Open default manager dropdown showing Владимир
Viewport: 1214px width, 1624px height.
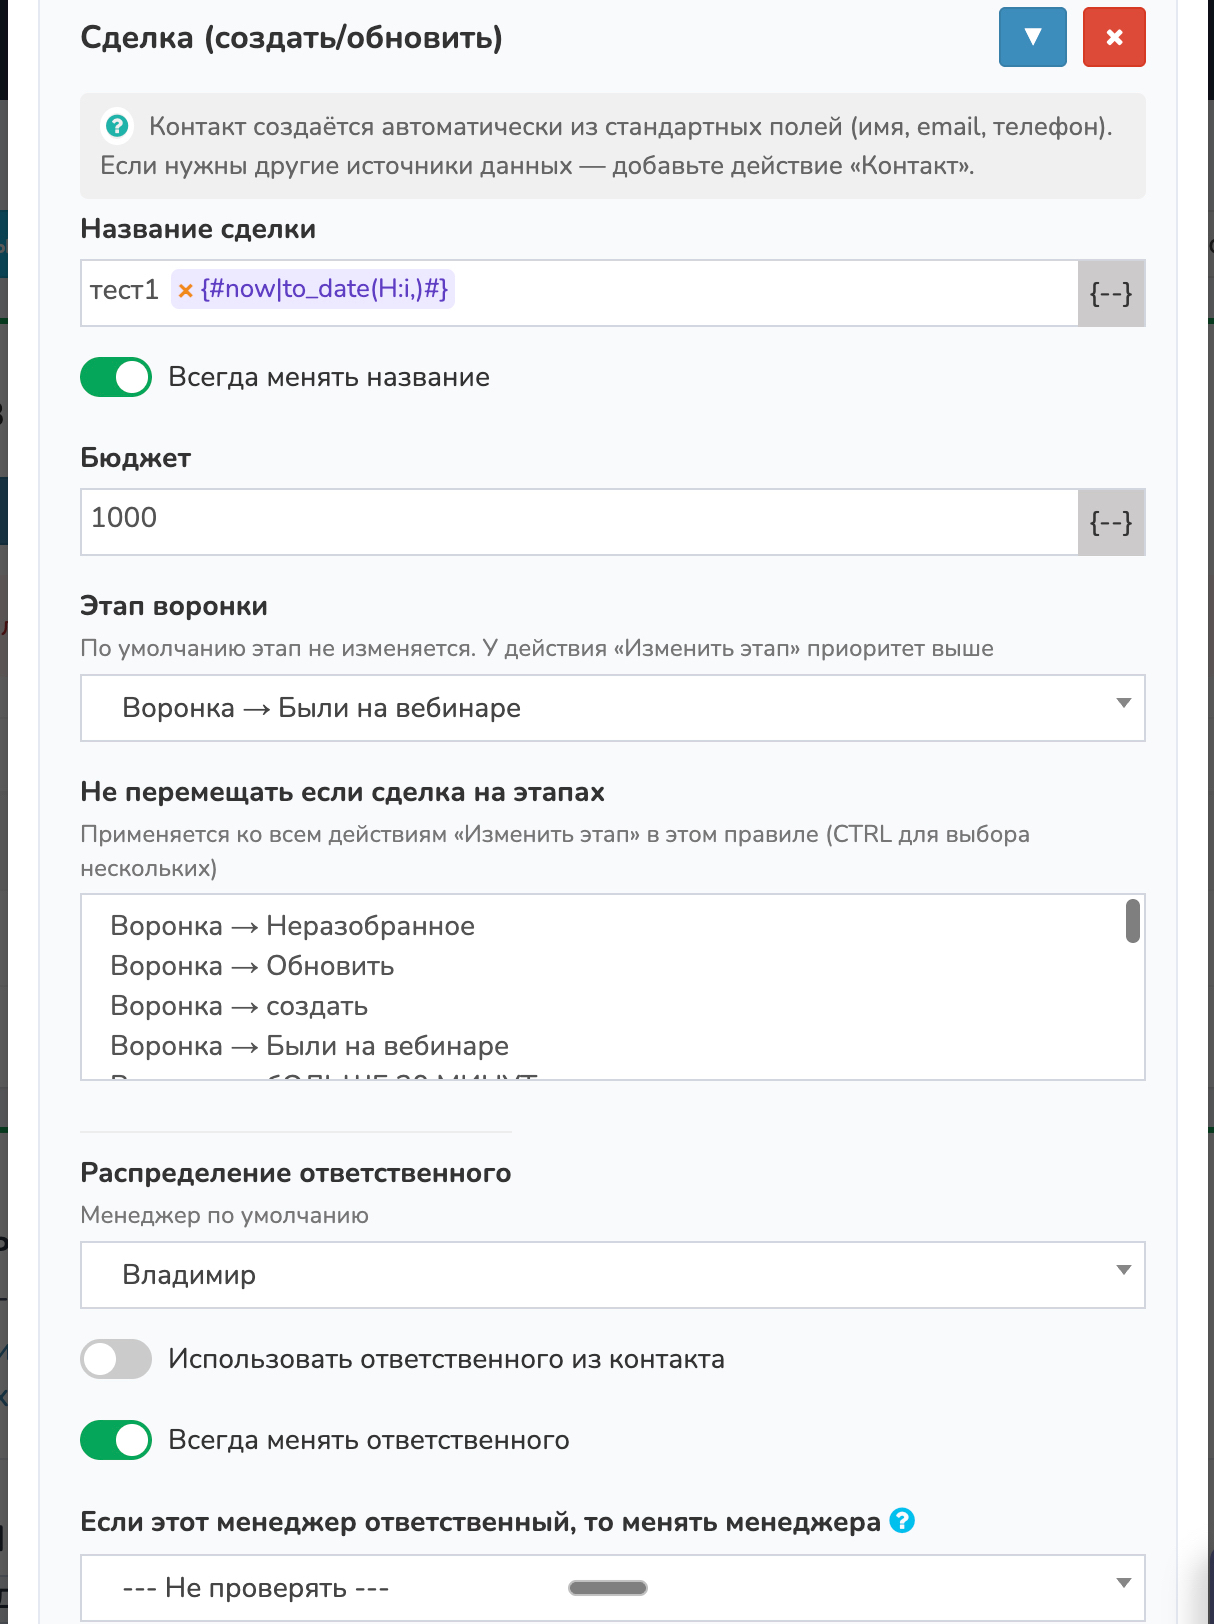point(612,1275)
